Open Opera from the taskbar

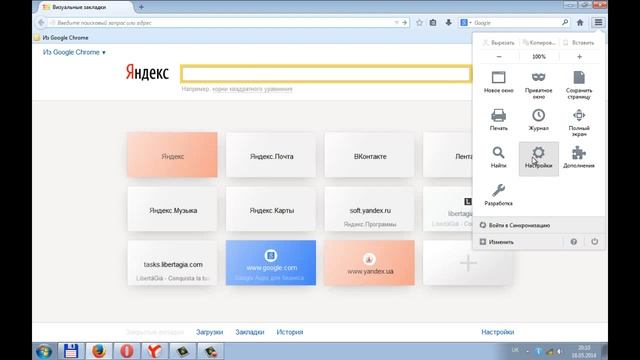point(127,351)
